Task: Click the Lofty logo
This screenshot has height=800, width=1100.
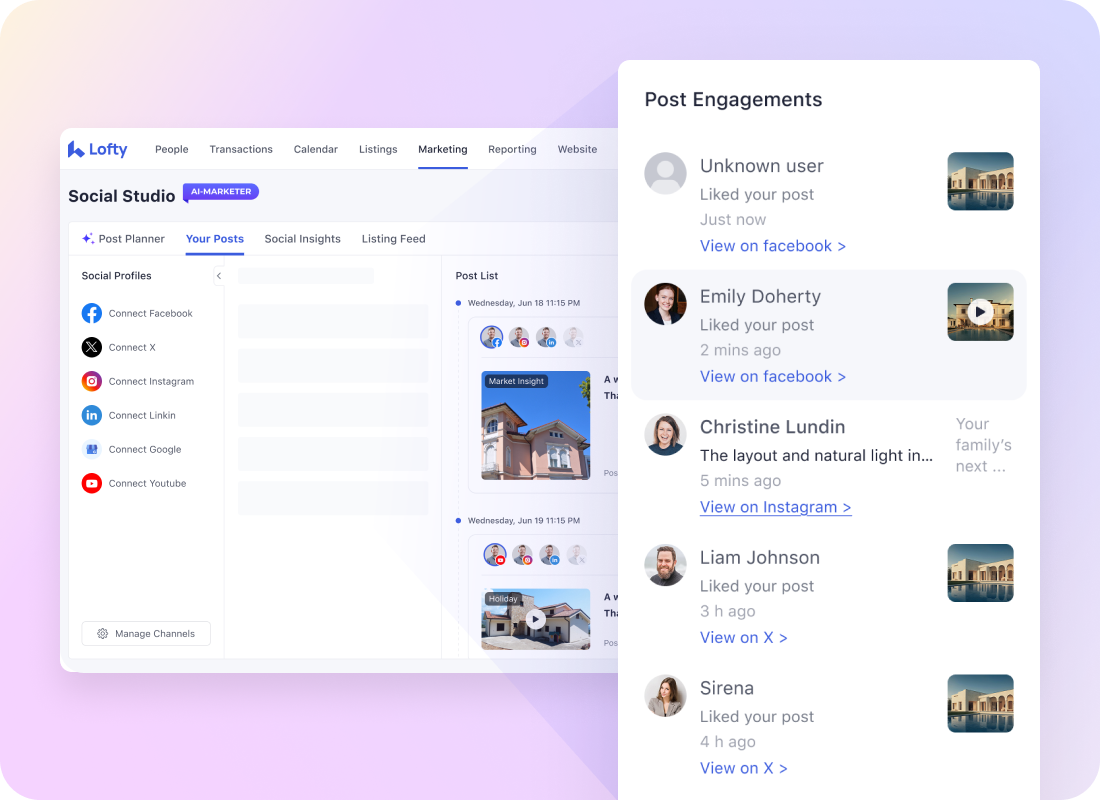Action: 98,149
